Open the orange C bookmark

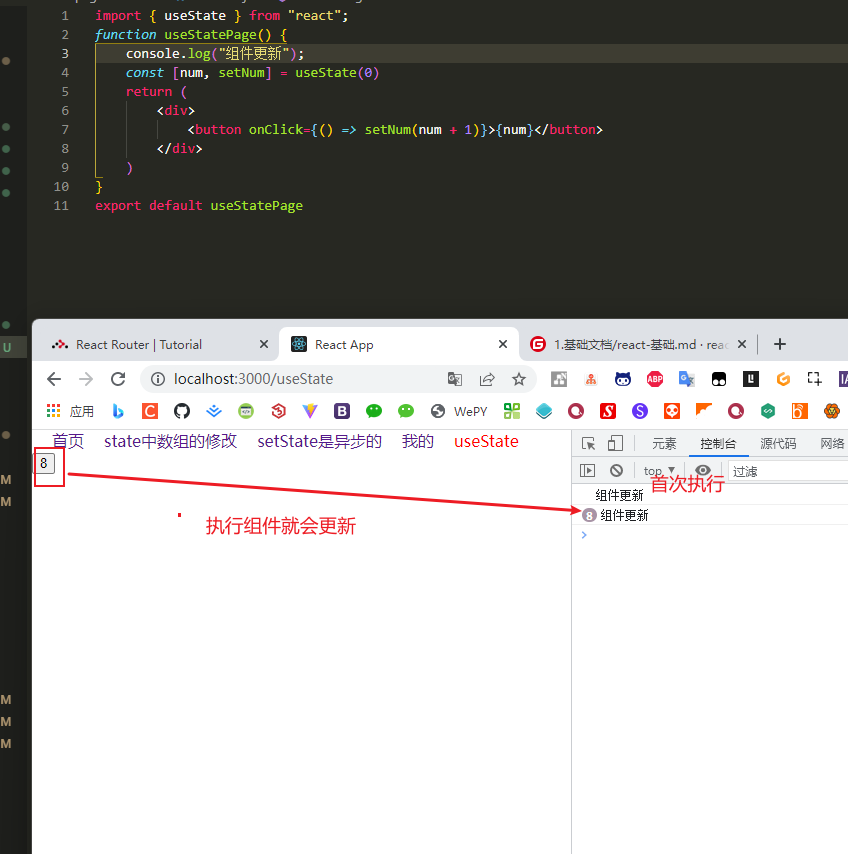pyautogui.click(x=150, y=411)
